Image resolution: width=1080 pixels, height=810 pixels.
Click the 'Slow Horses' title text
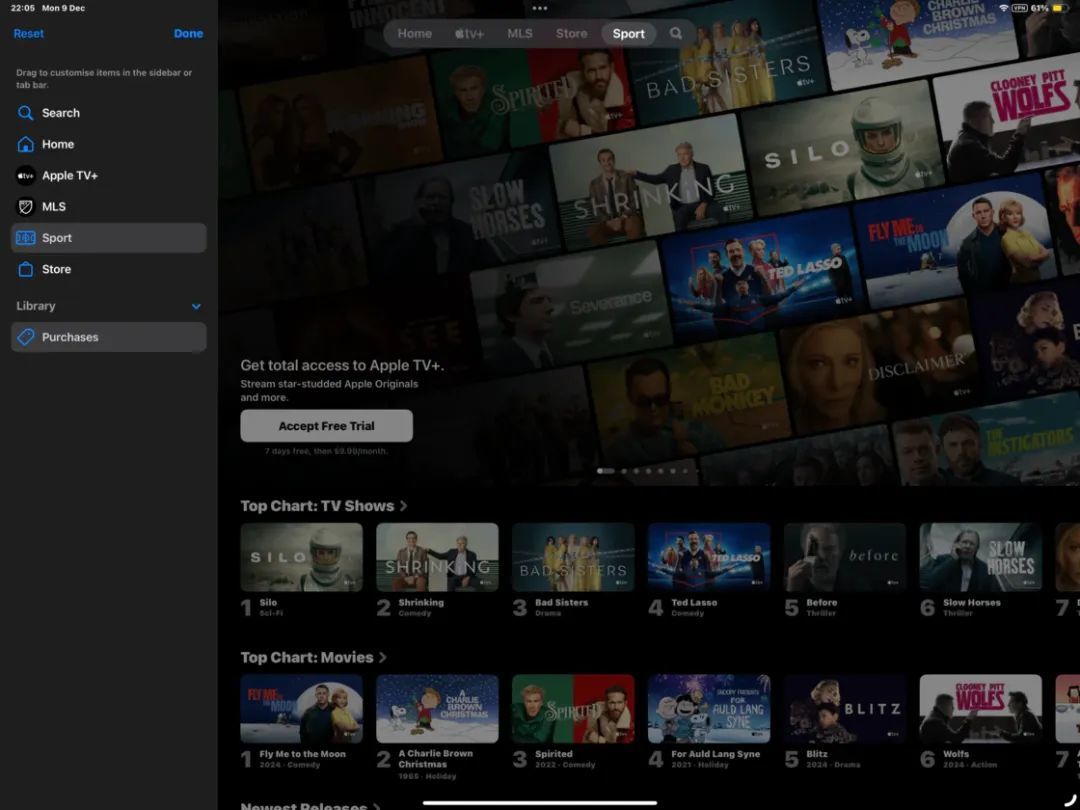971,603
